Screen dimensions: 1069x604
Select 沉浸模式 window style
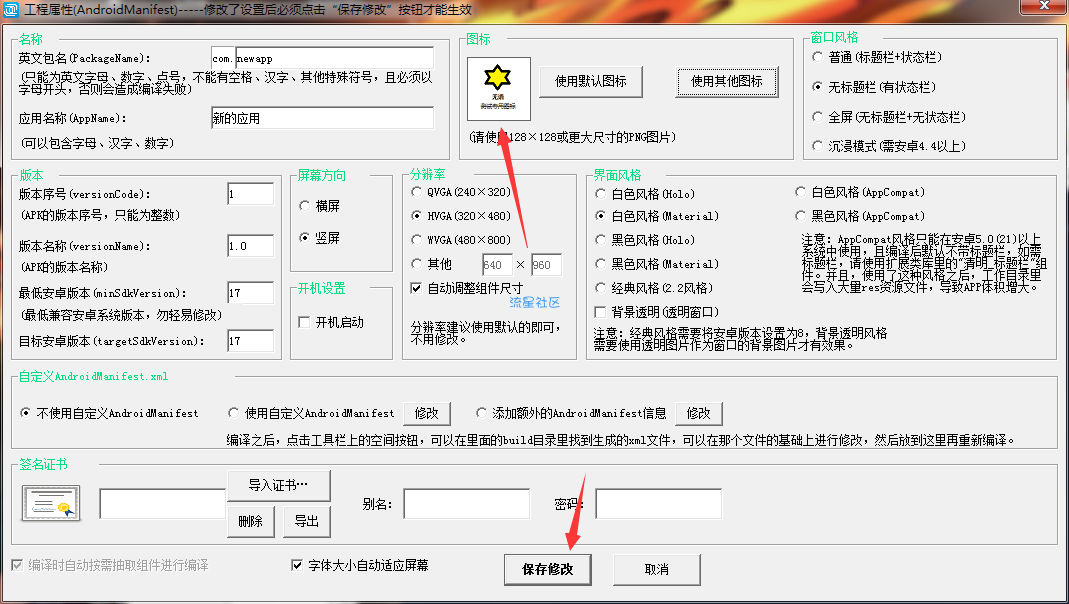pyautogui.click(x=890, y=146)
